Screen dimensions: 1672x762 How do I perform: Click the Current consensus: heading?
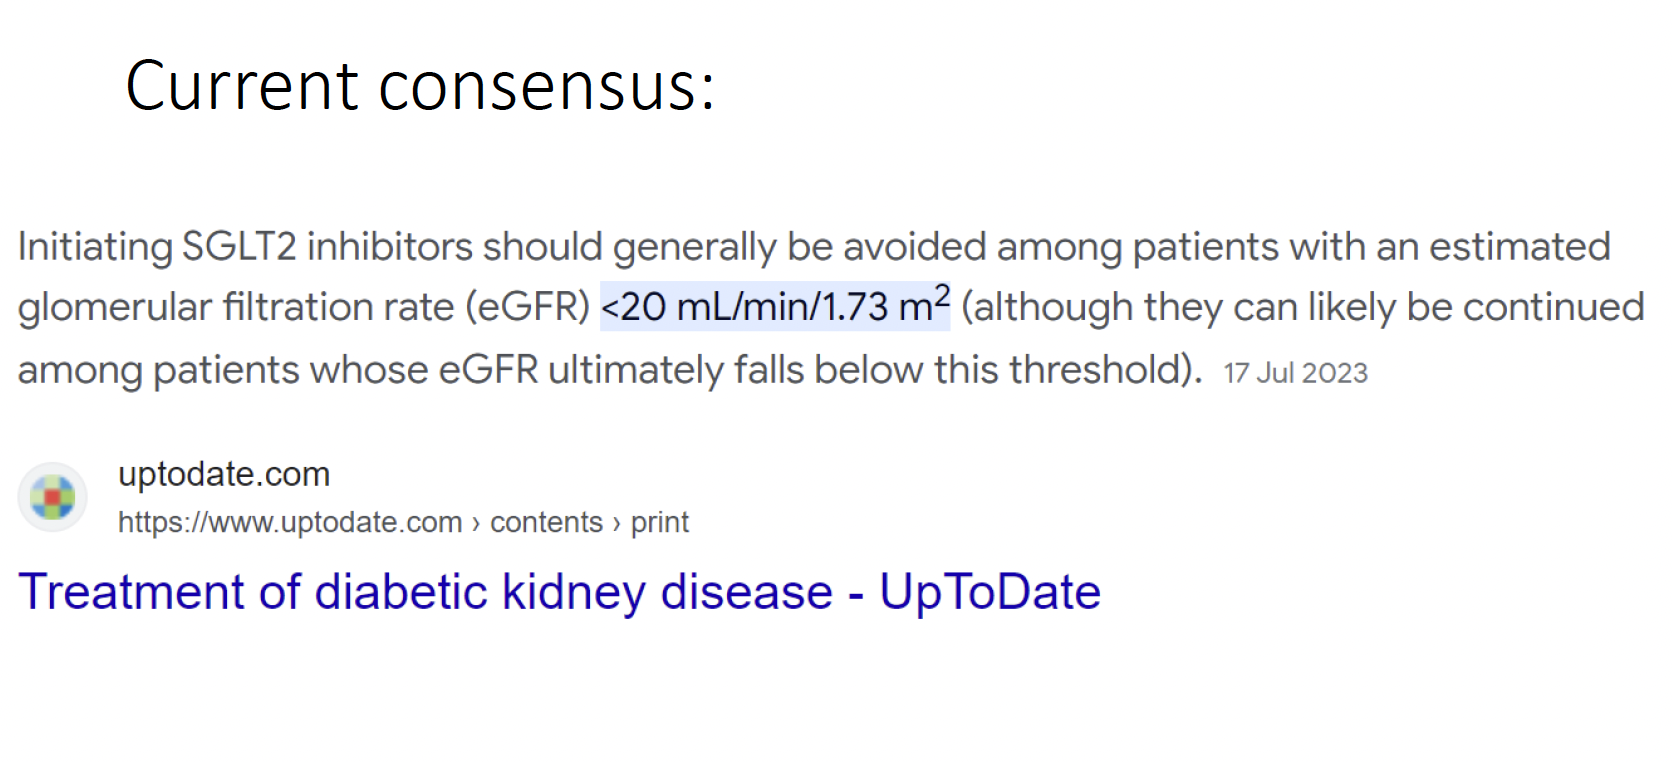420,85
